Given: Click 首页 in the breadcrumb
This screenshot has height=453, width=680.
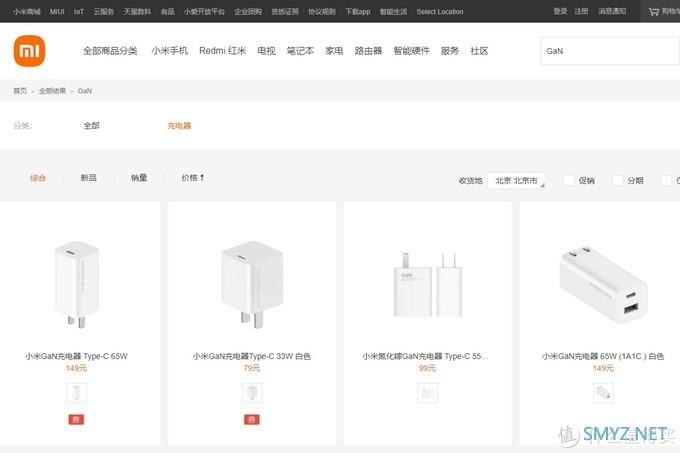Looking at the screenshot, I should [x=20, y=91].
